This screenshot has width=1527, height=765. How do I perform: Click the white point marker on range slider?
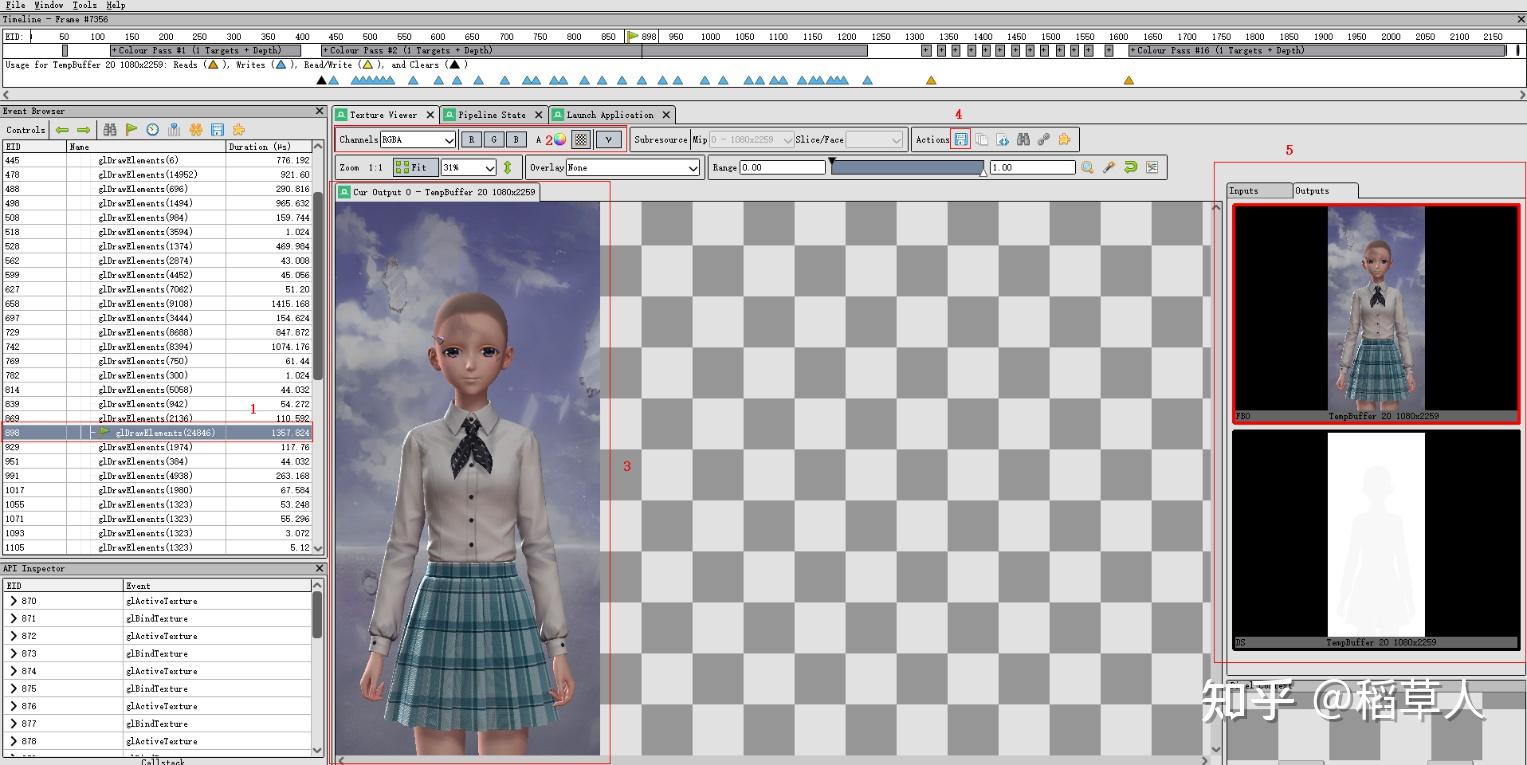tap(983, 174)
